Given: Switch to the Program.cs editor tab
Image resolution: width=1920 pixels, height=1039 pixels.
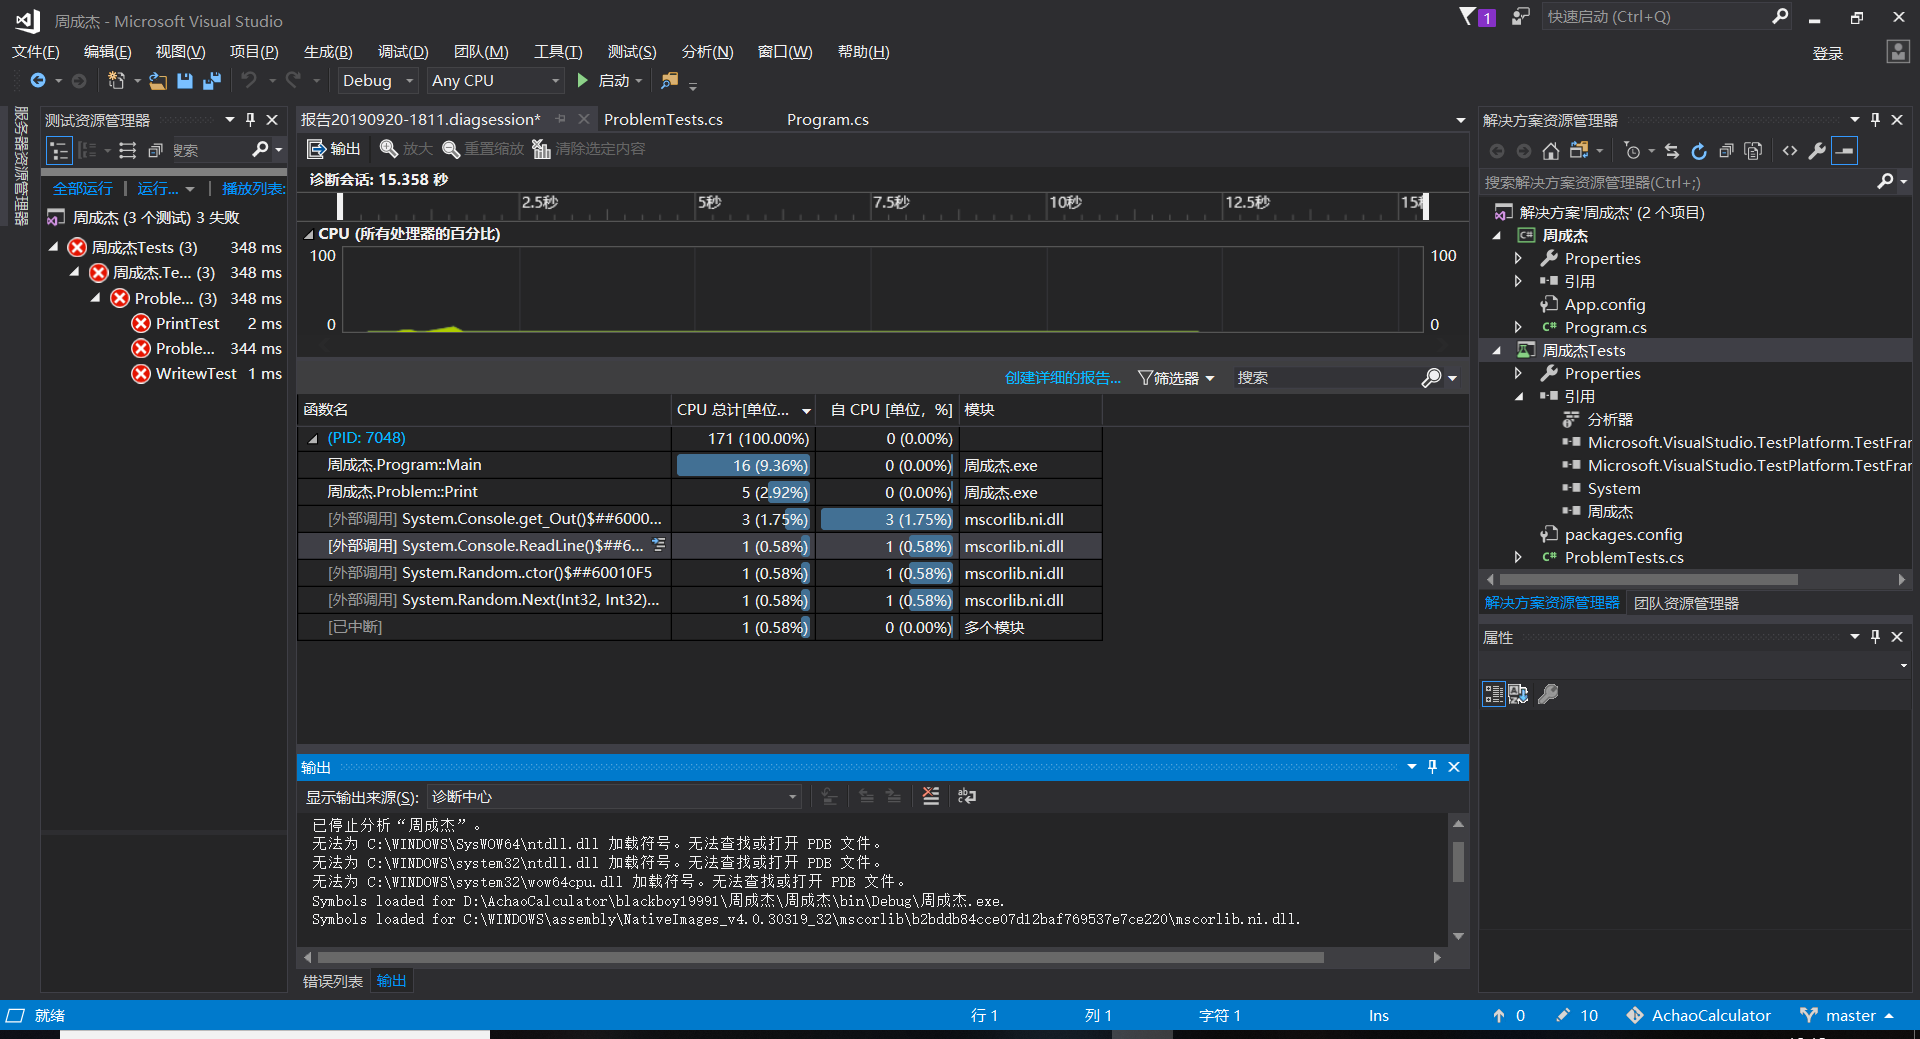Looking at the screenshot, I should point(827,119).
